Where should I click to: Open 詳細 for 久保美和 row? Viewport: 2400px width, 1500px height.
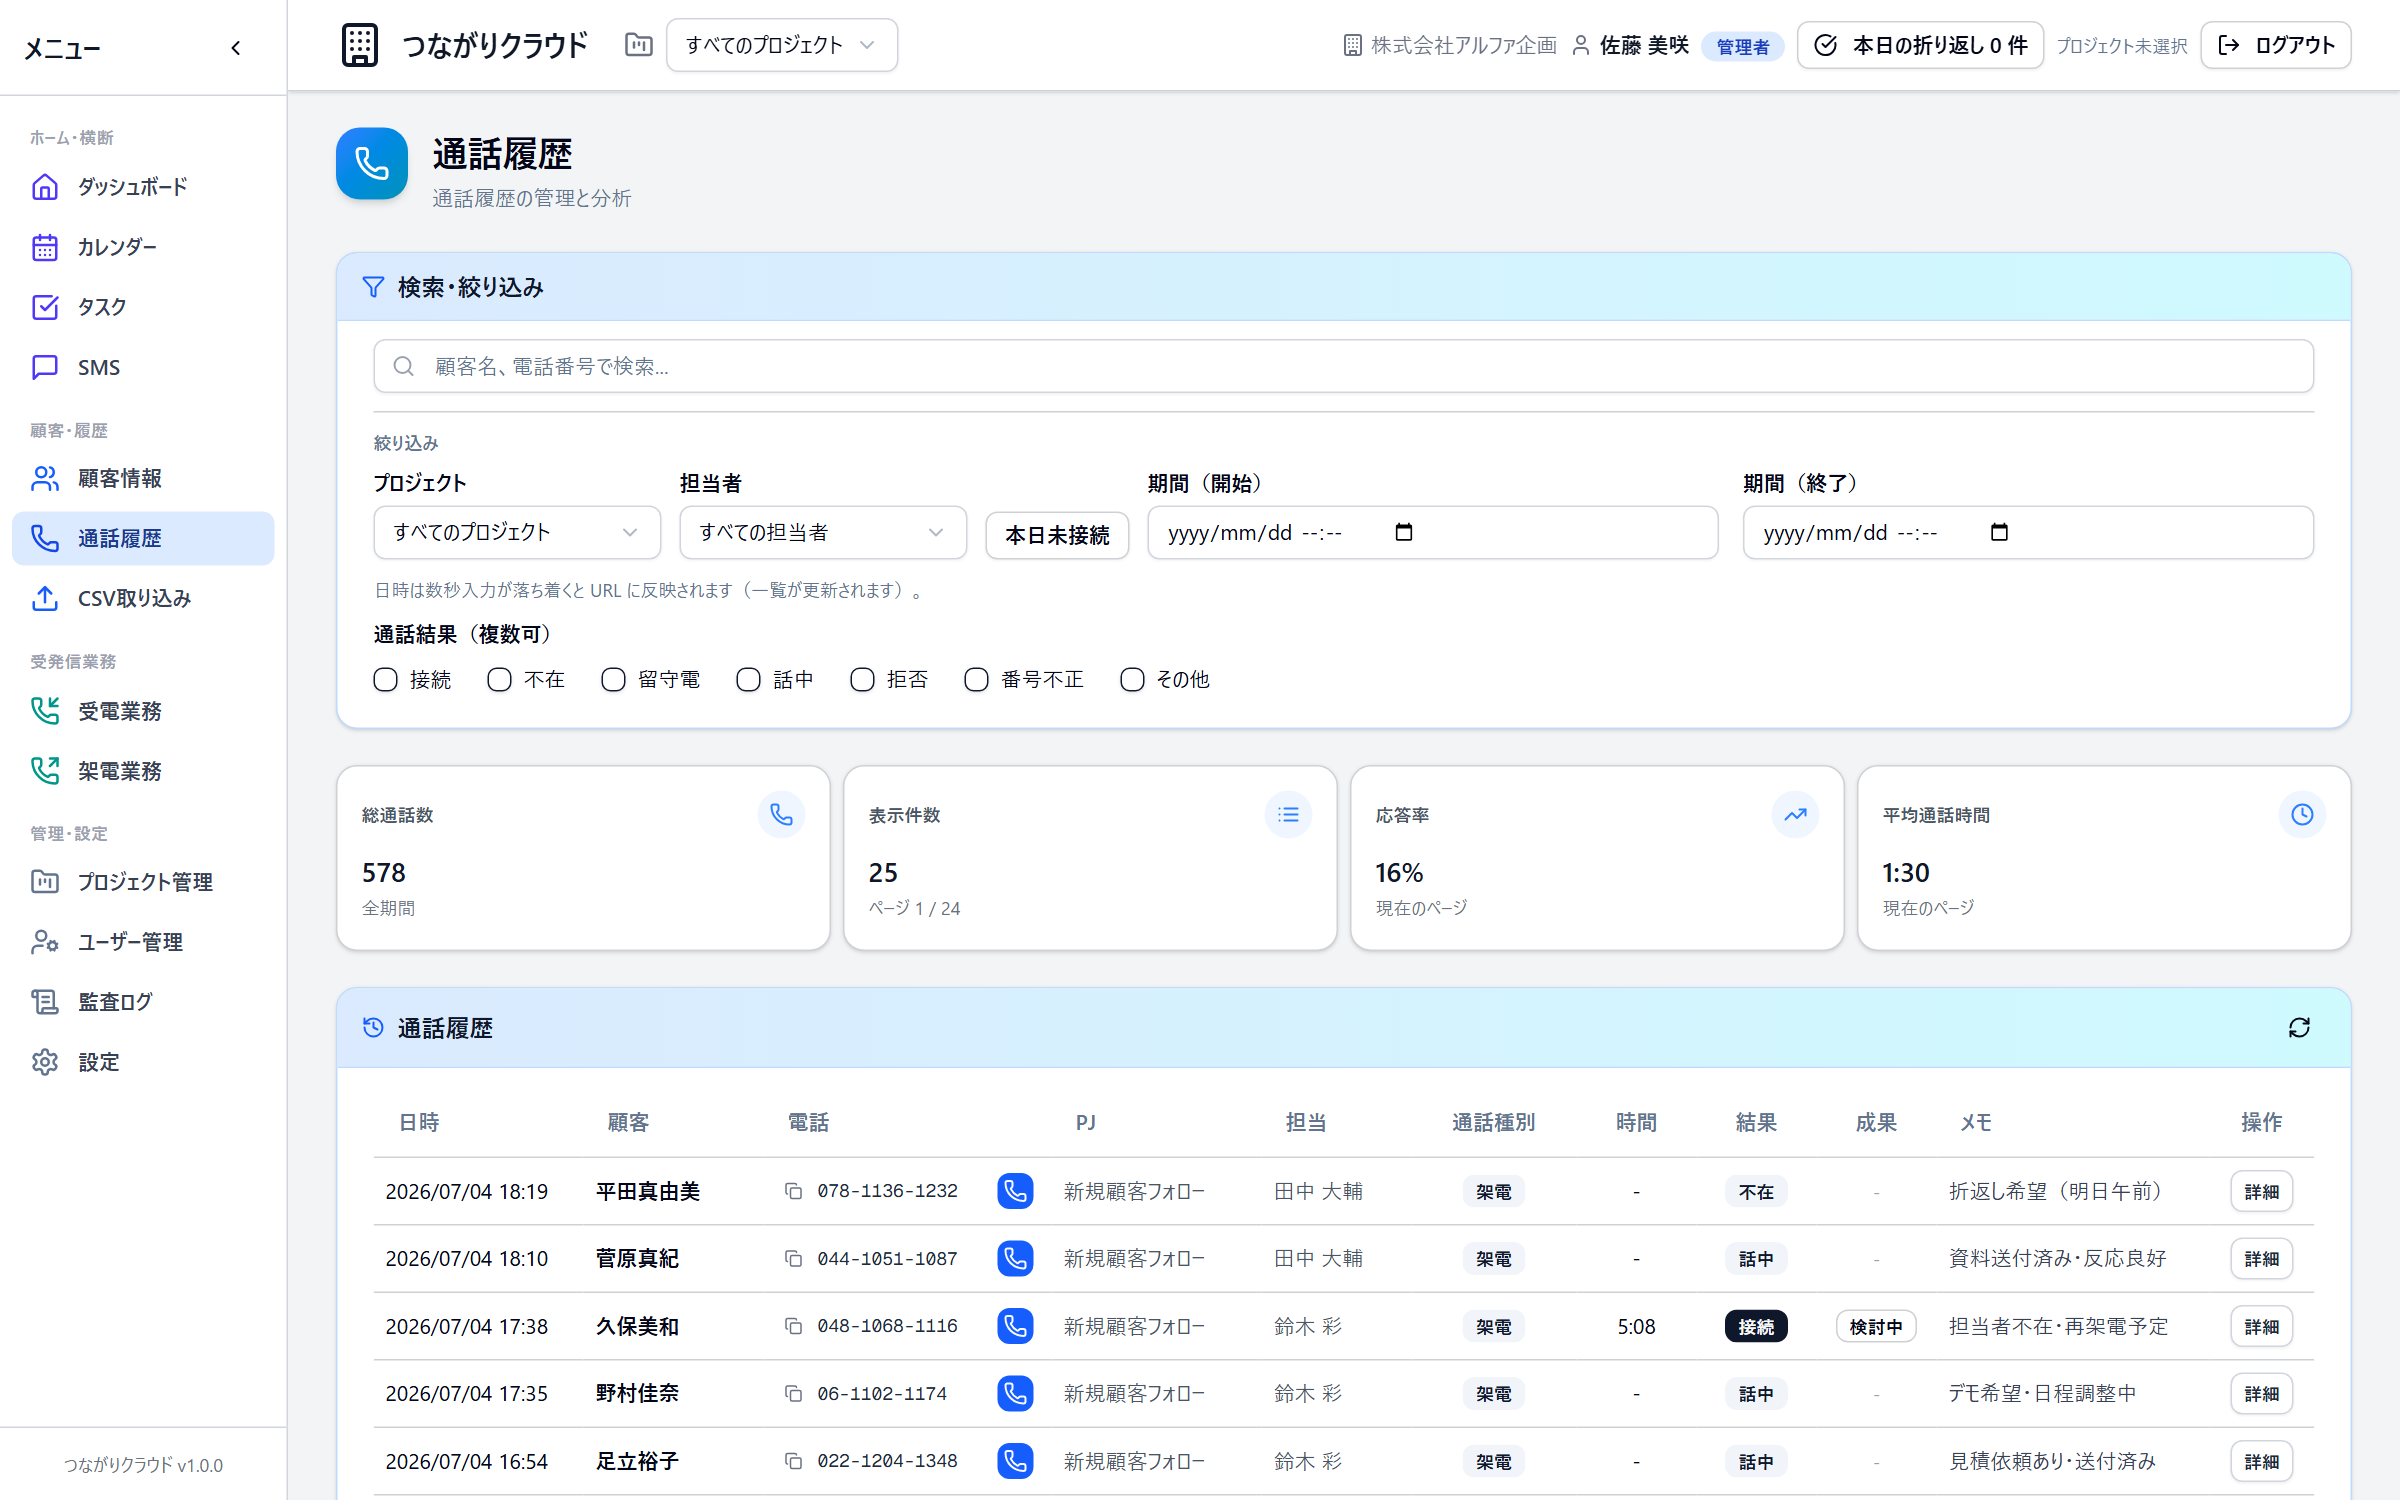pyautogui.click(x=2261, y=1326)
